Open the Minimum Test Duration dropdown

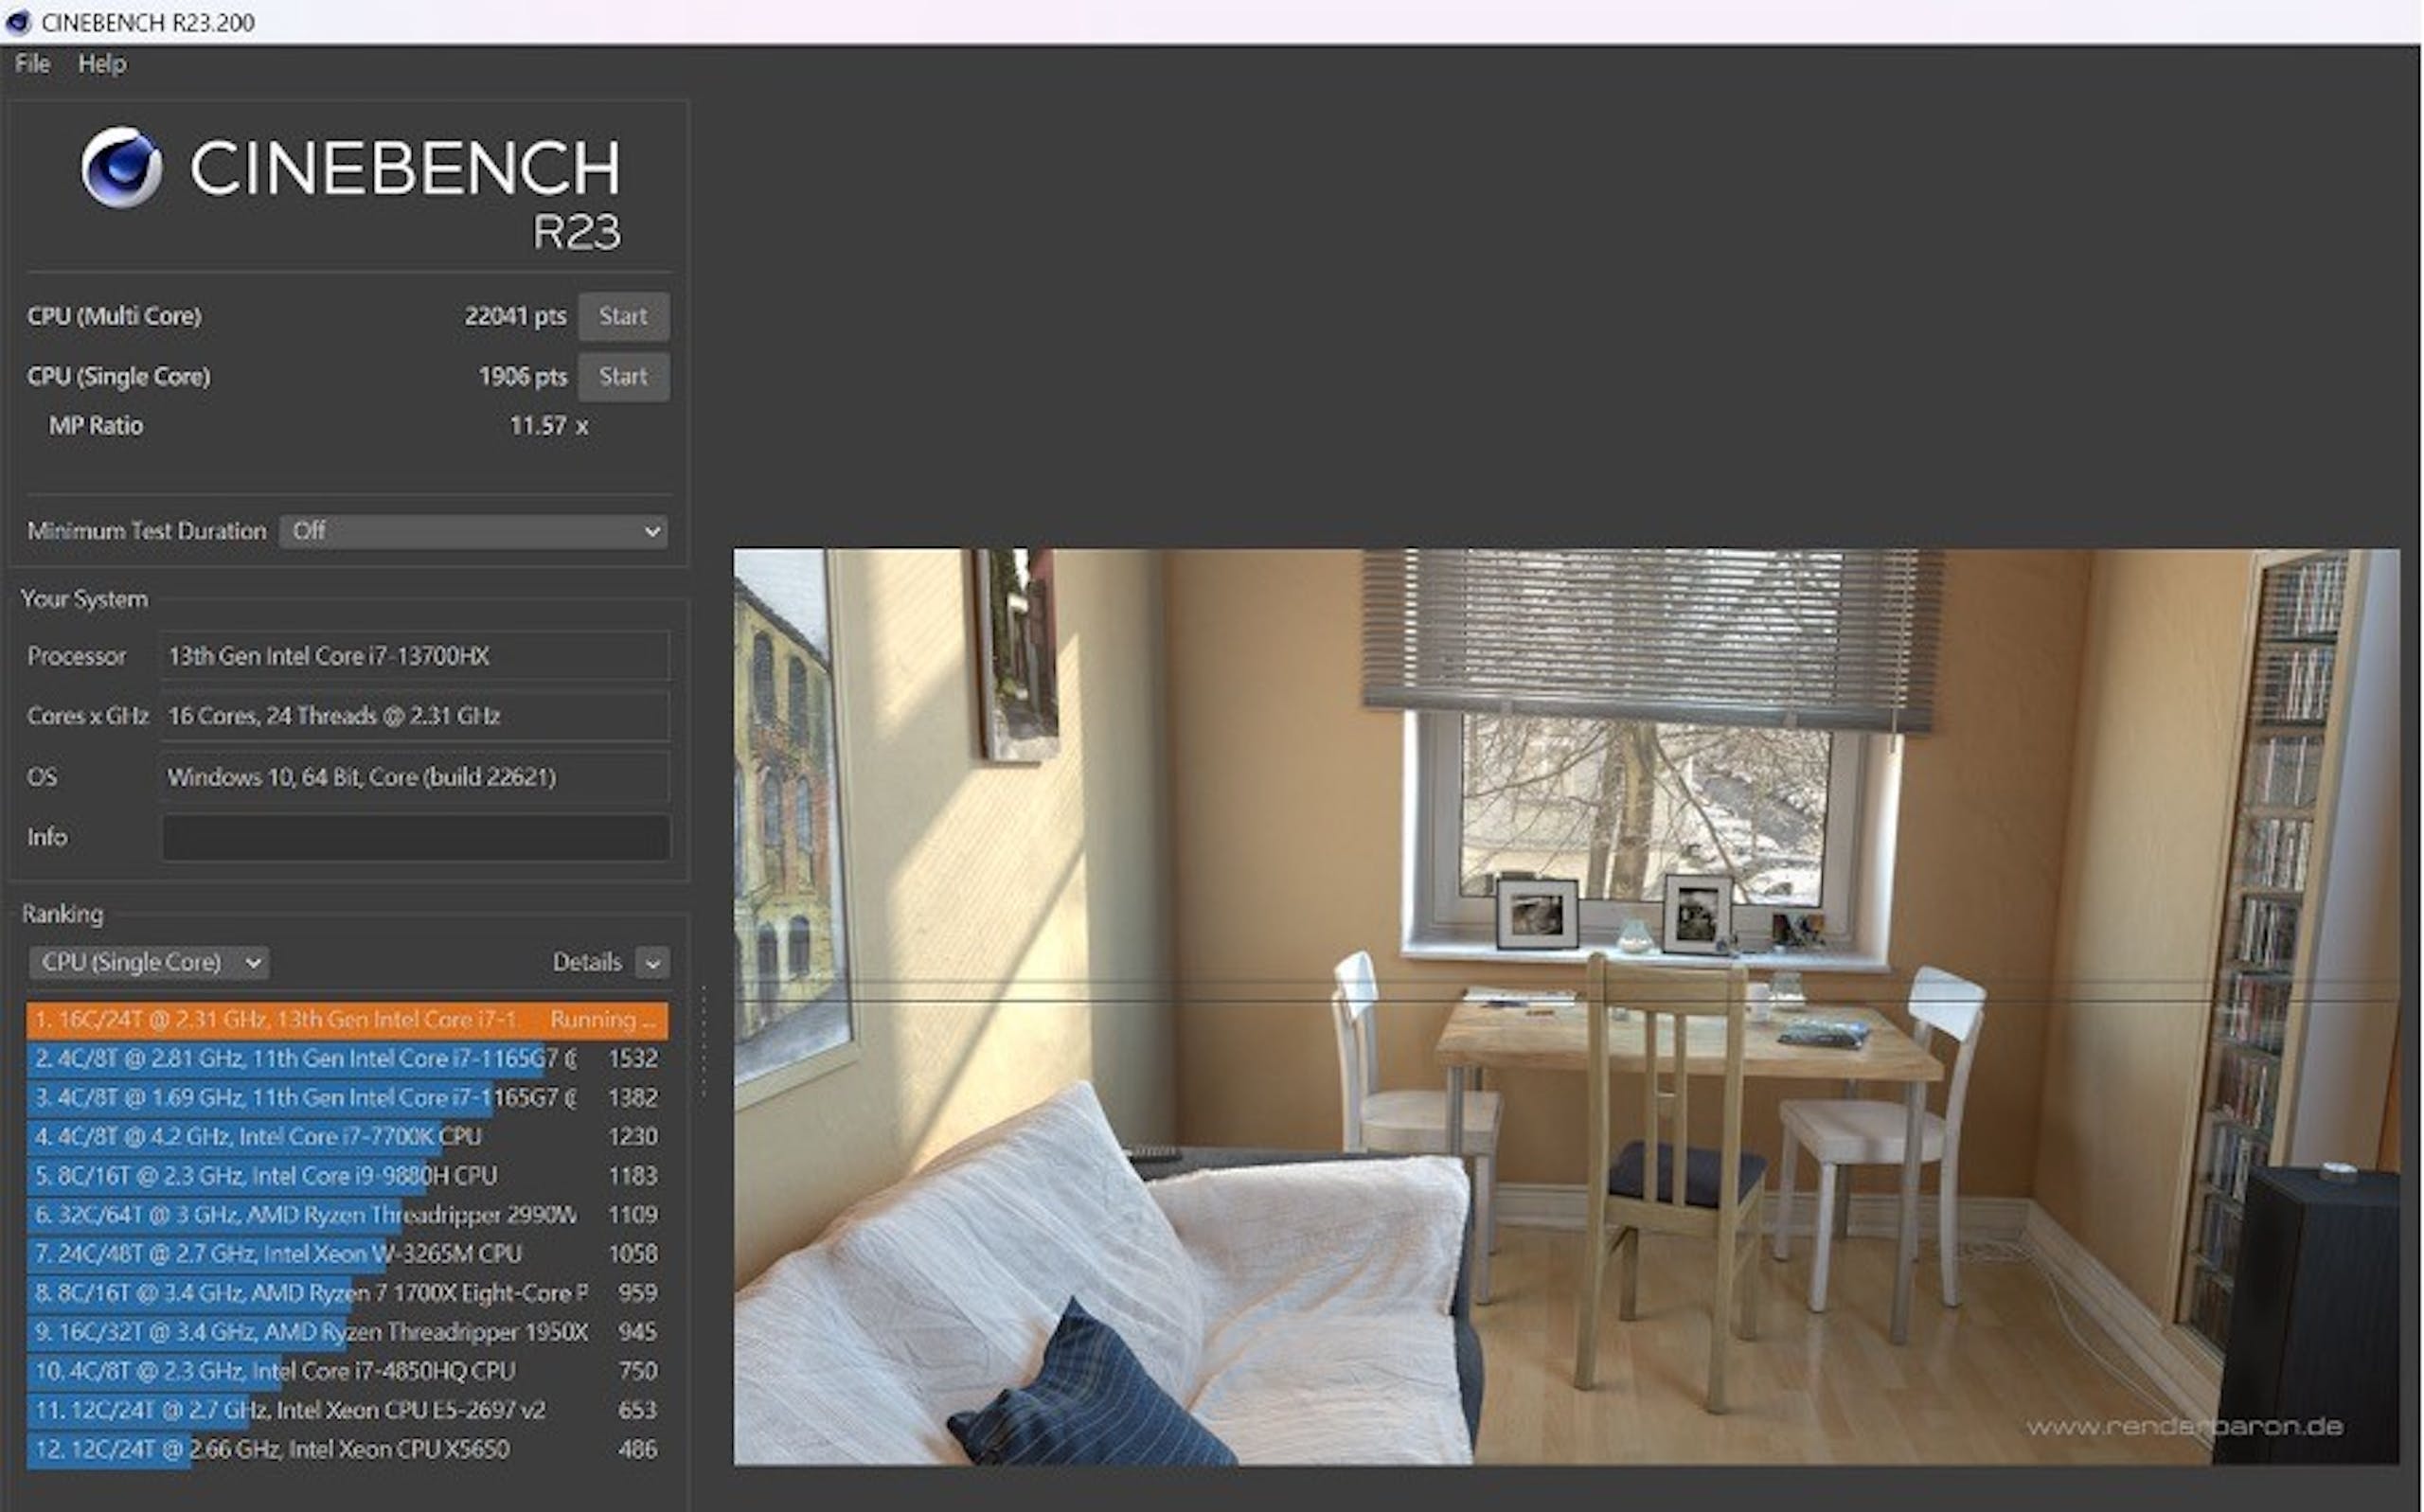coord(473,531)
